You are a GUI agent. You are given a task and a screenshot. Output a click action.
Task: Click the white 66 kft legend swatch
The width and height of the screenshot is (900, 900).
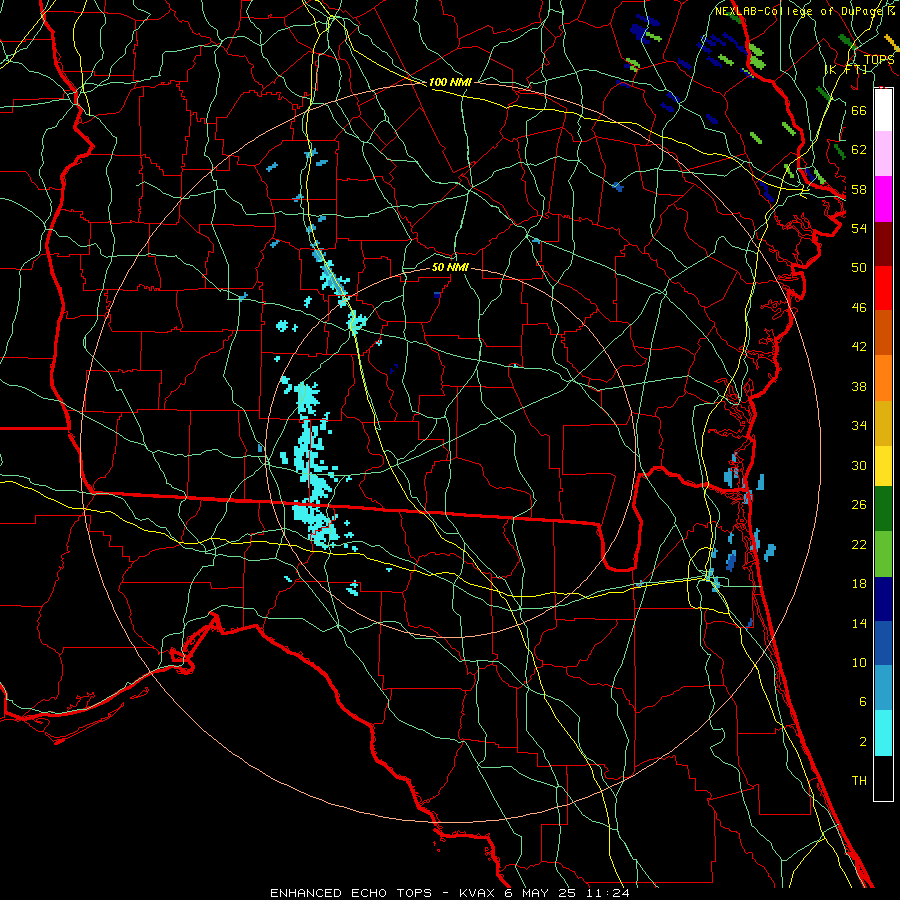[x=883, y=110]
